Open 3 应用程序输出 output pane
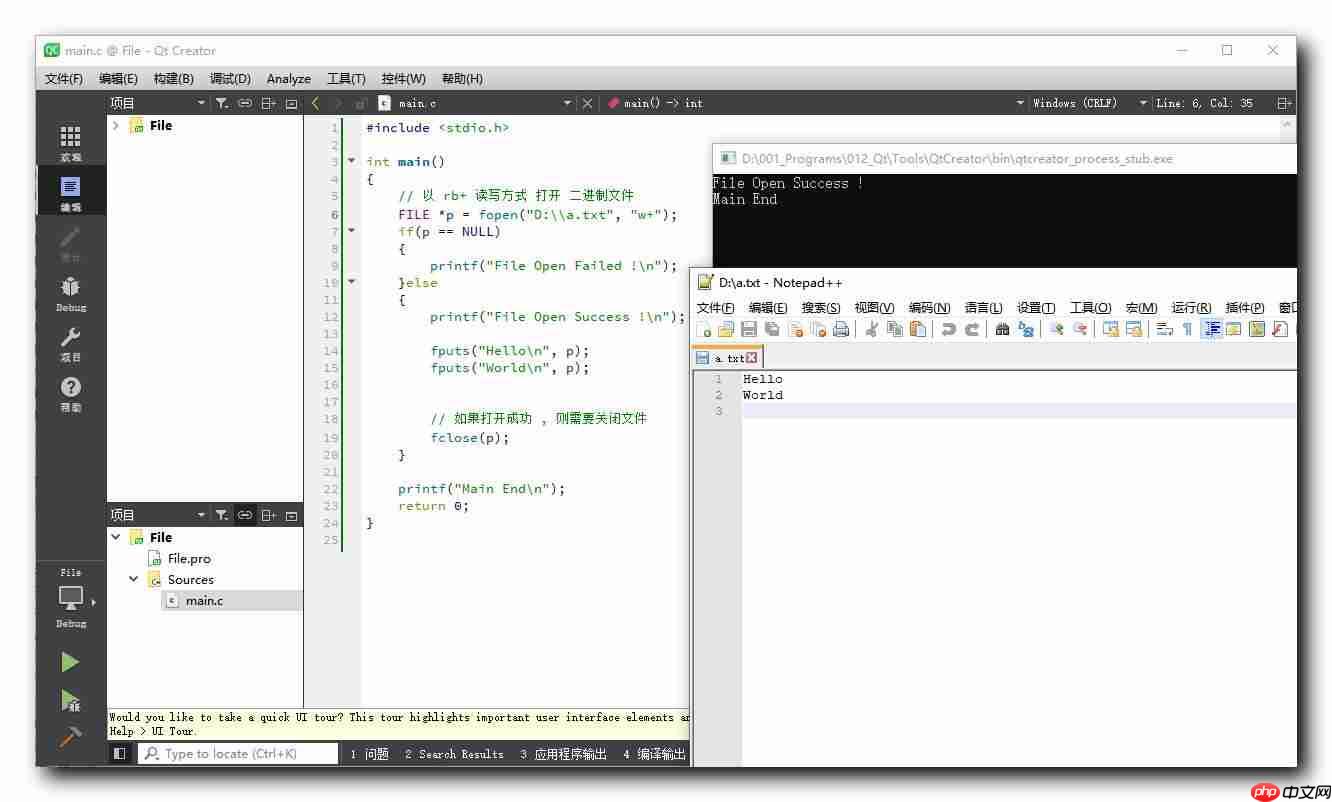The image size is (1332, 802). (x=563, y=754)
